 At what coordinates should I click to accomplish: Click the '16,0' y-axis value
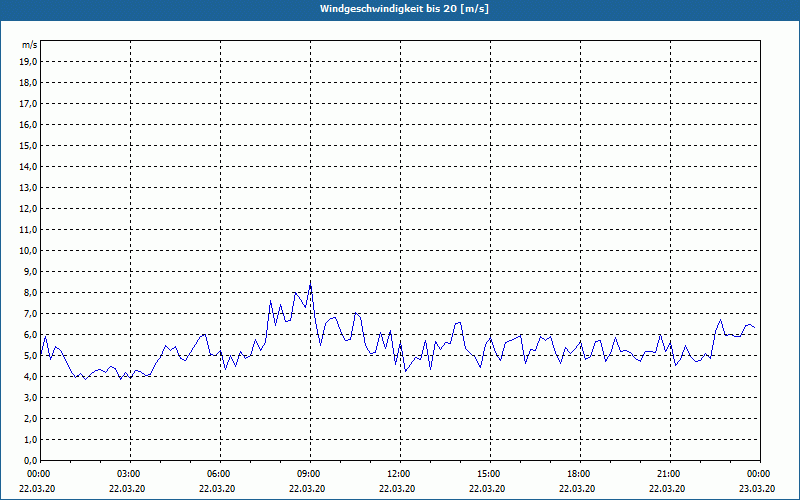[29, 124]
